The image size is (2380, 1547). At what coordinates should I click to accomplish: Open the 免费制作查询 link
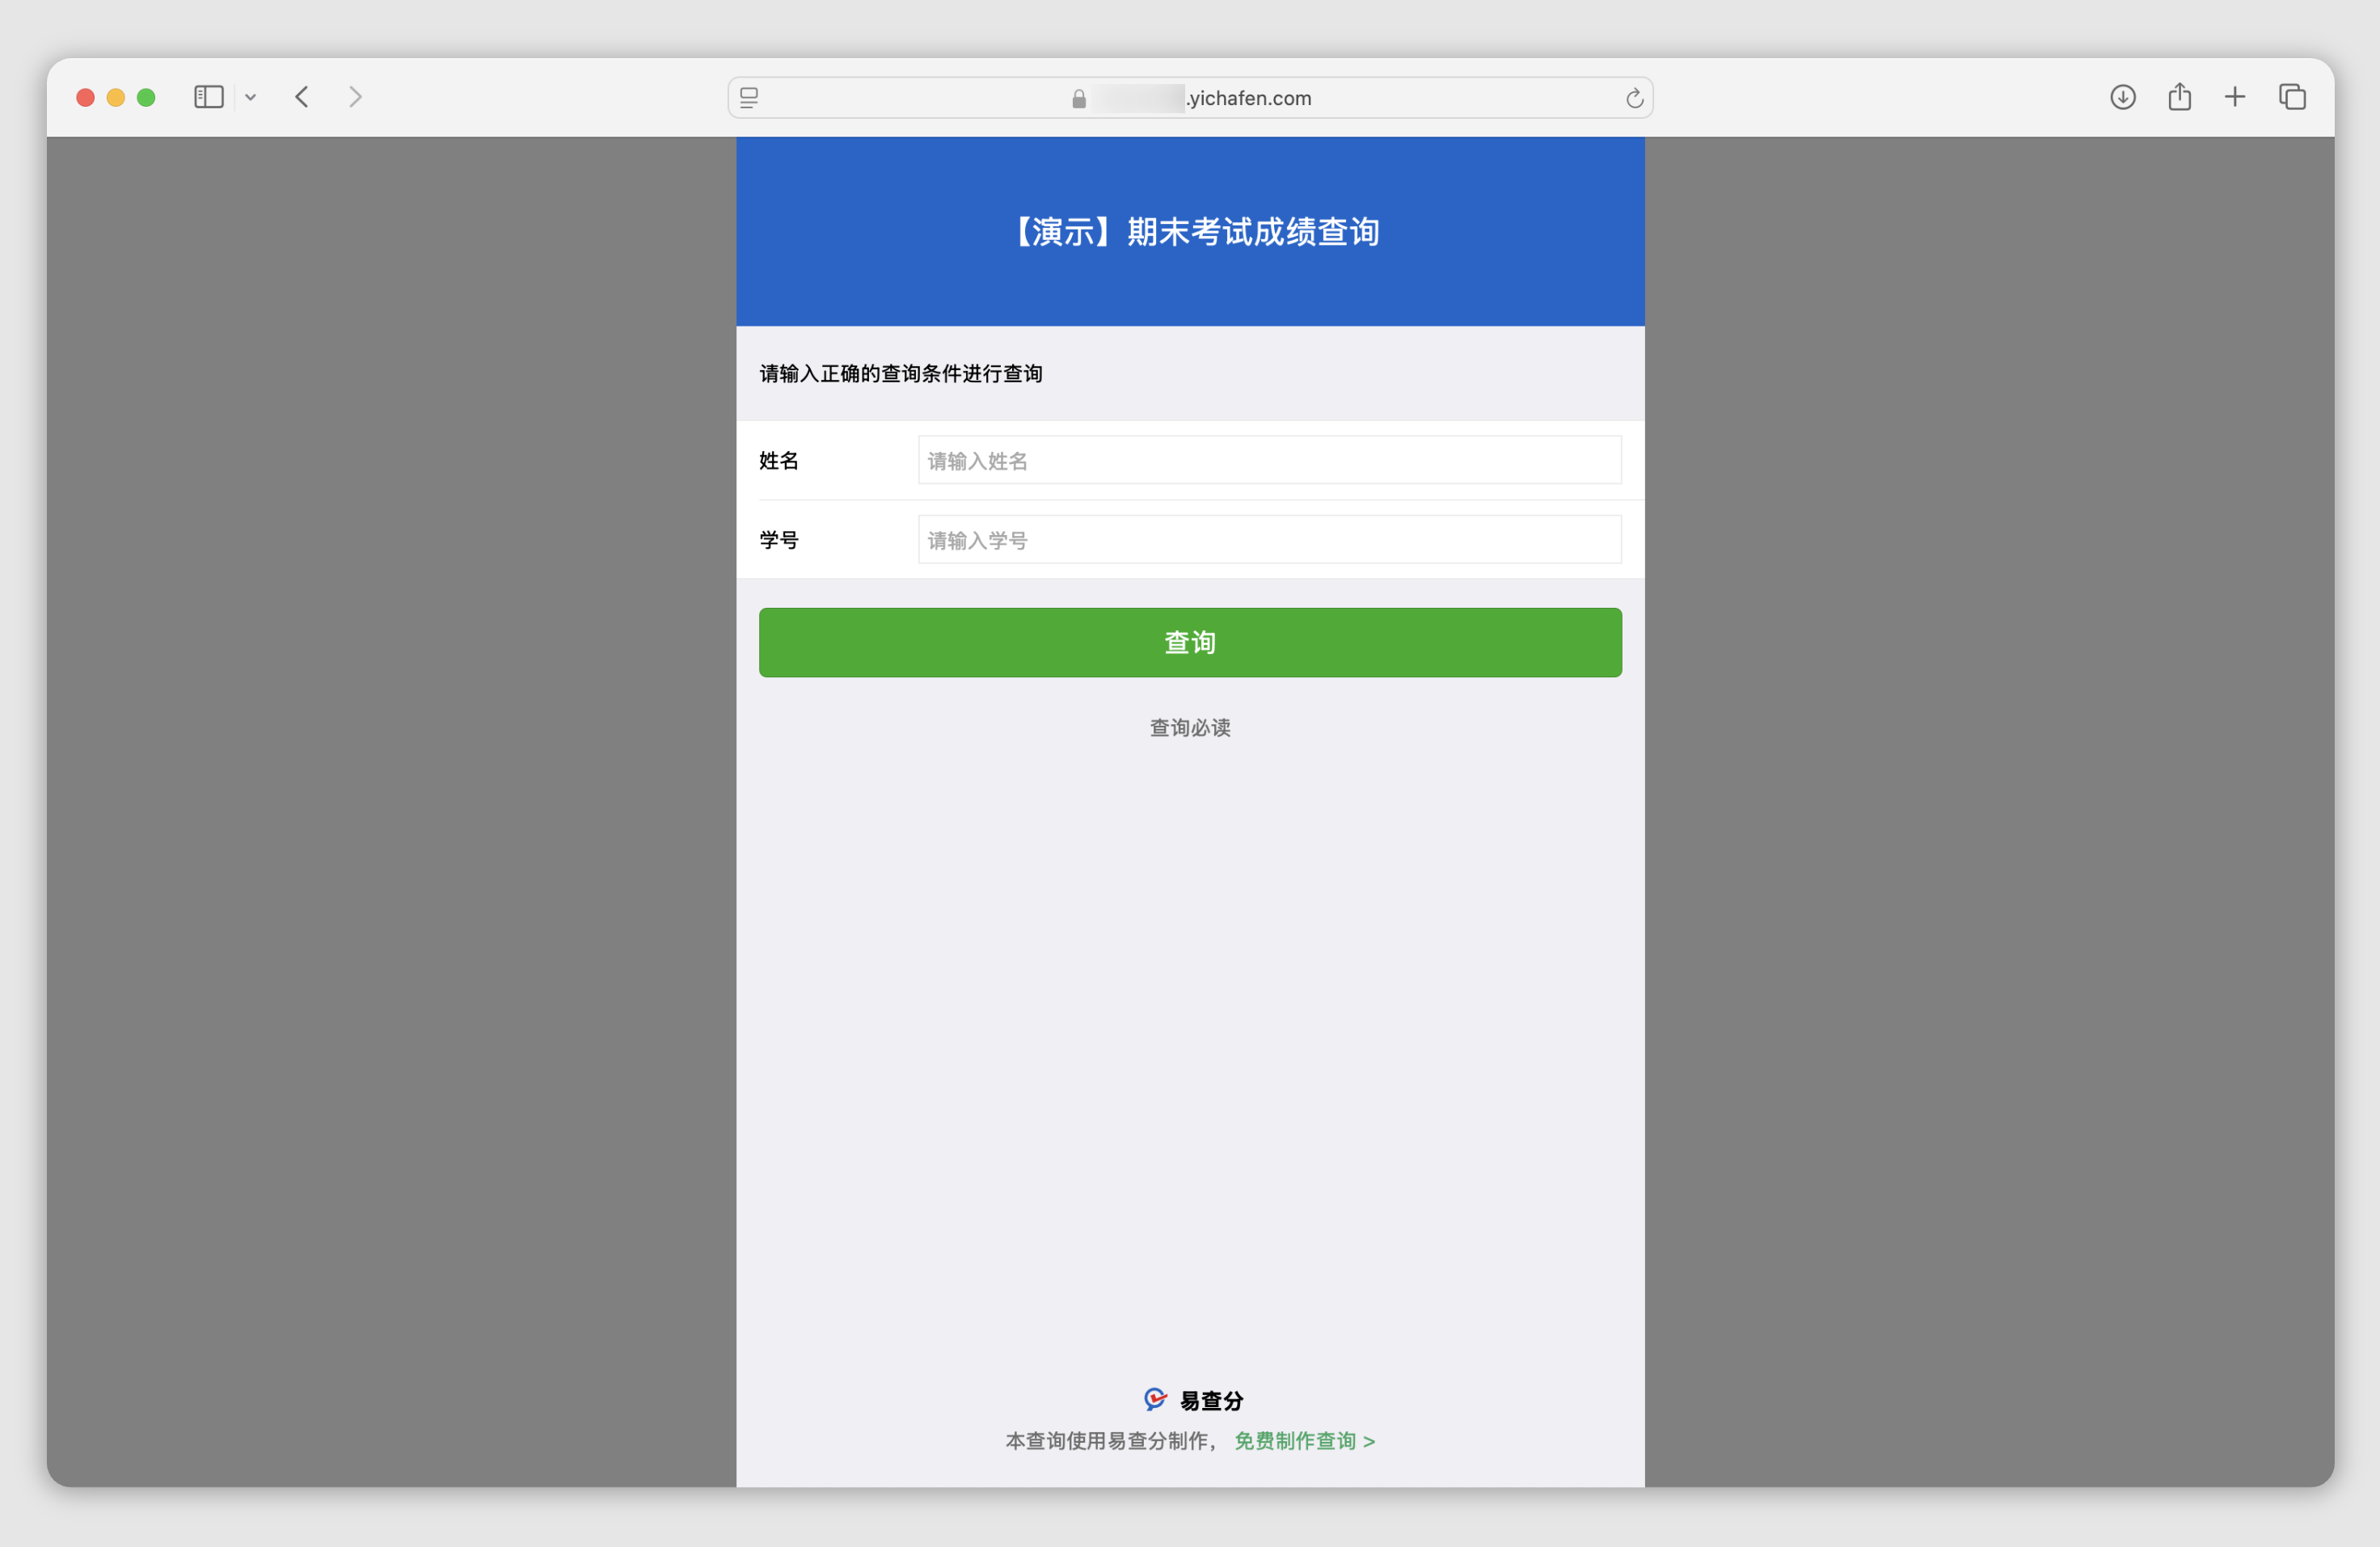1304,1441
